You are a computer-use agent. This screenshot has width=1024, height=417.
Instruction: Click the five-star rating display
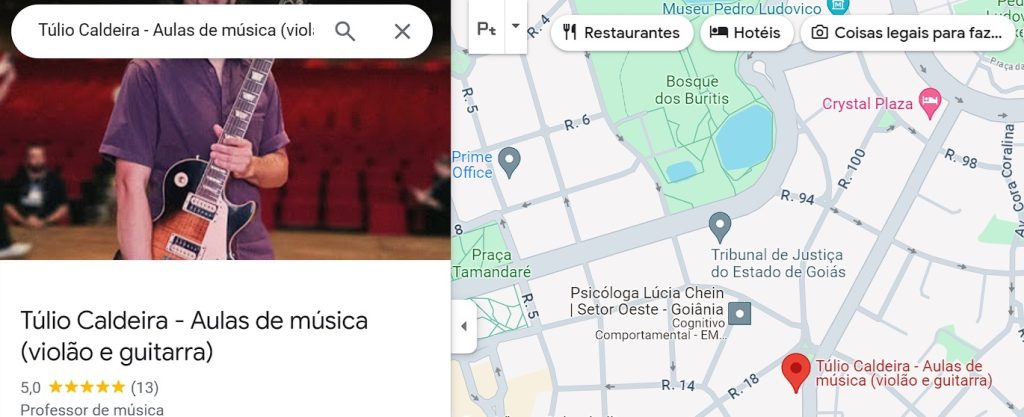(87, 388)
